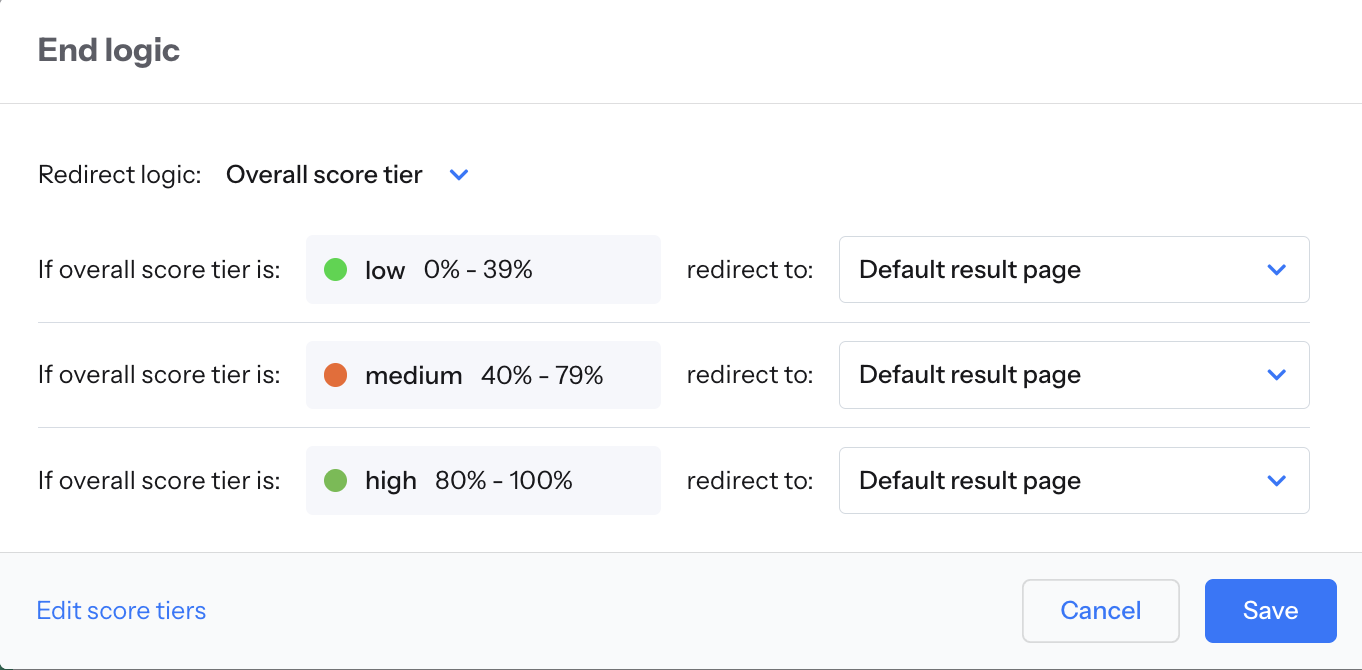The height and width of the screenshot is (670, 1362).
Task: Click the Redirect logic: label
Action: (120, 175)
